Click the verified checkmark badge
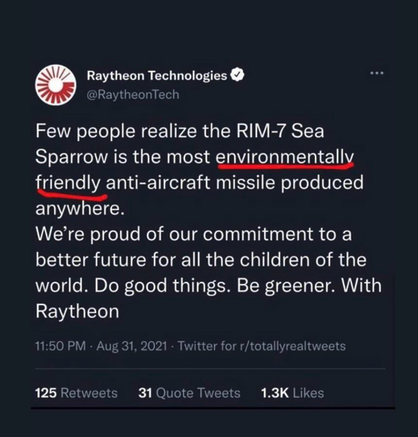 click(237, 75)
